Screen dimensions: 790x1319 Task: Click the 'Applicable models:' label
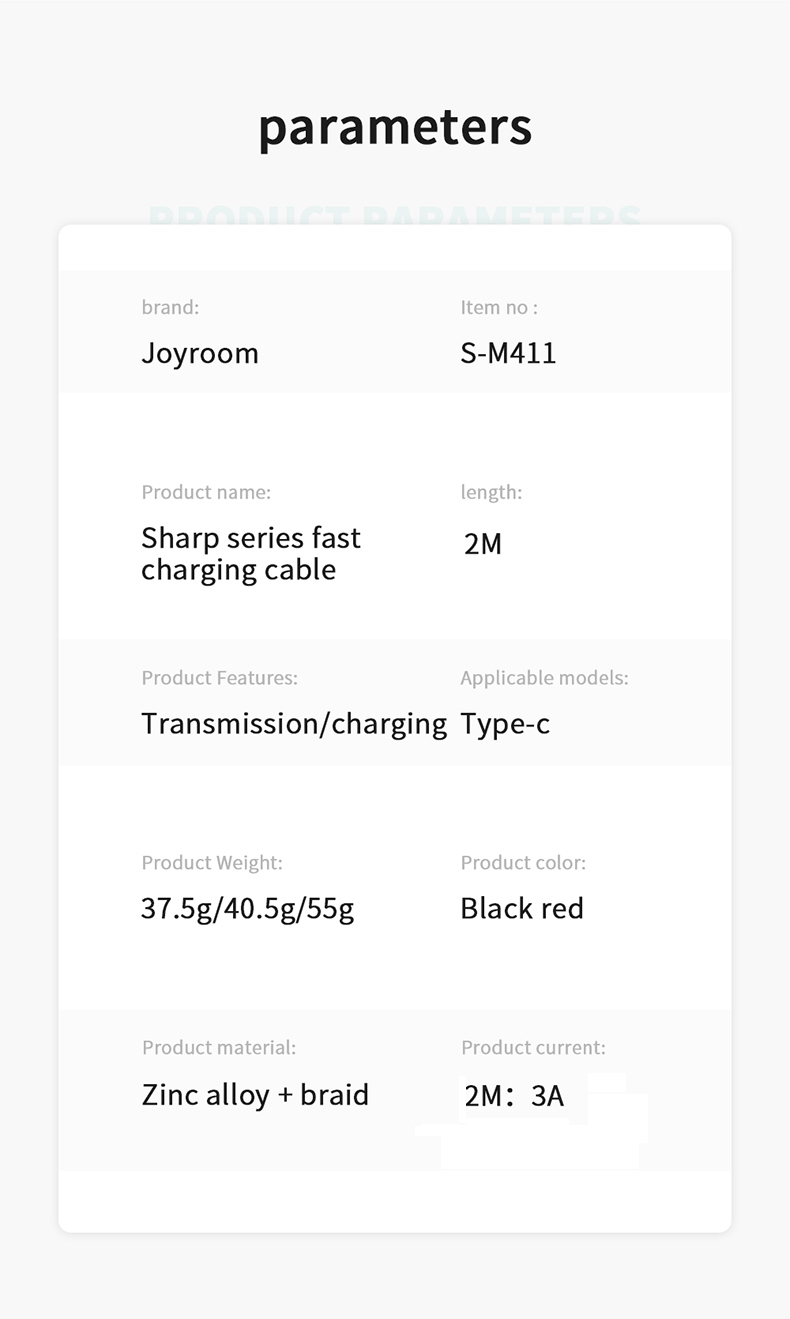(x=544, y=678)
